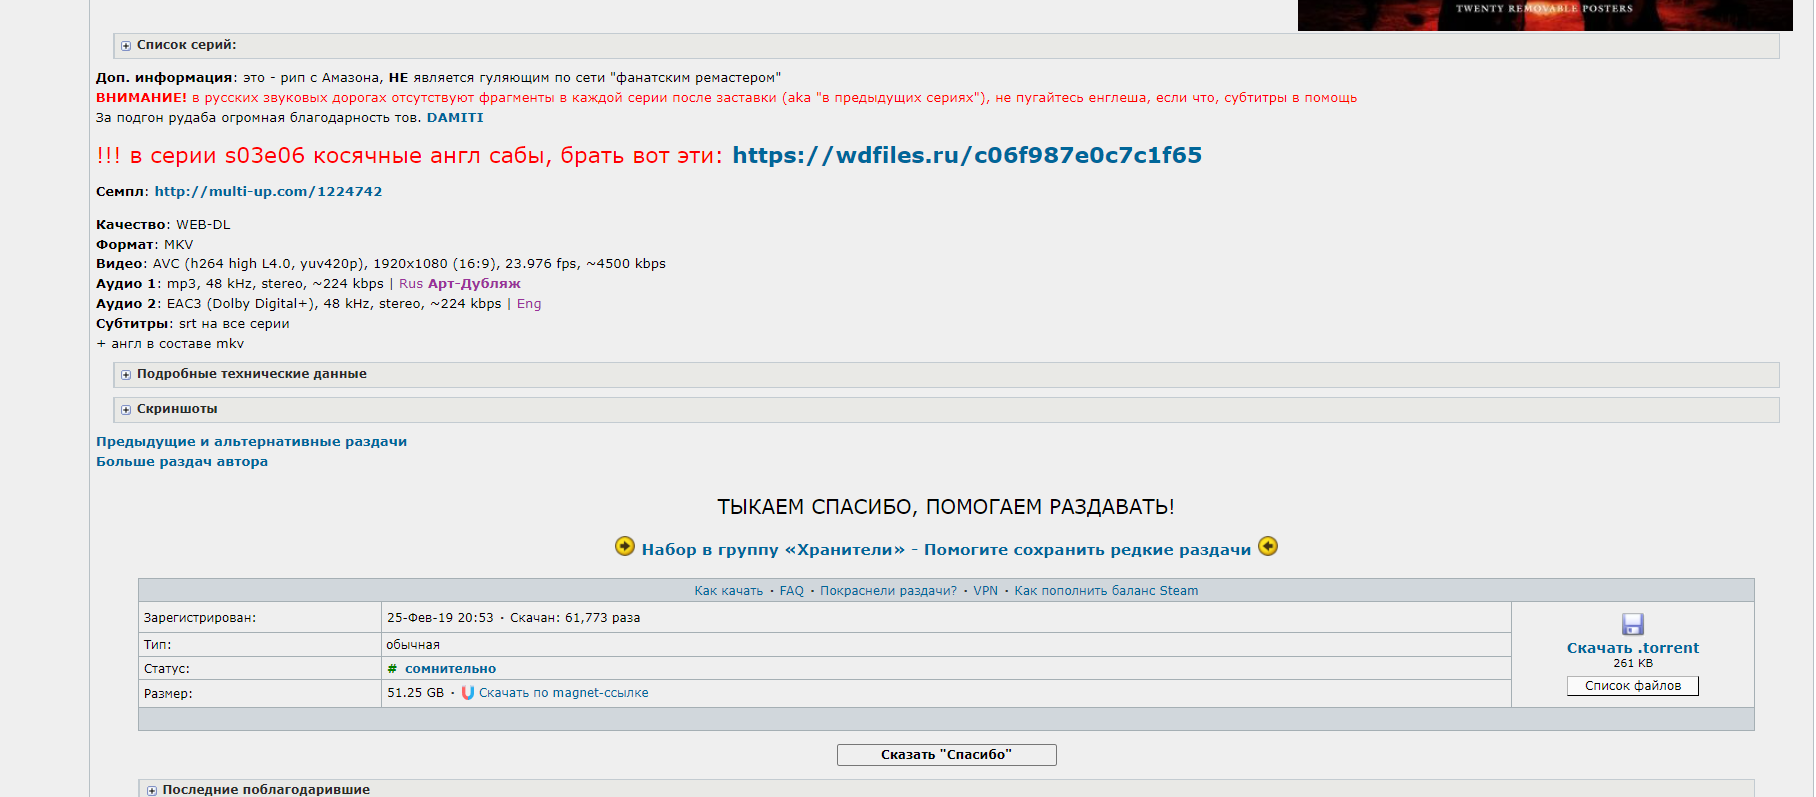Click the Формат: MKV line

pyautogui.click(x=145, y=245)
